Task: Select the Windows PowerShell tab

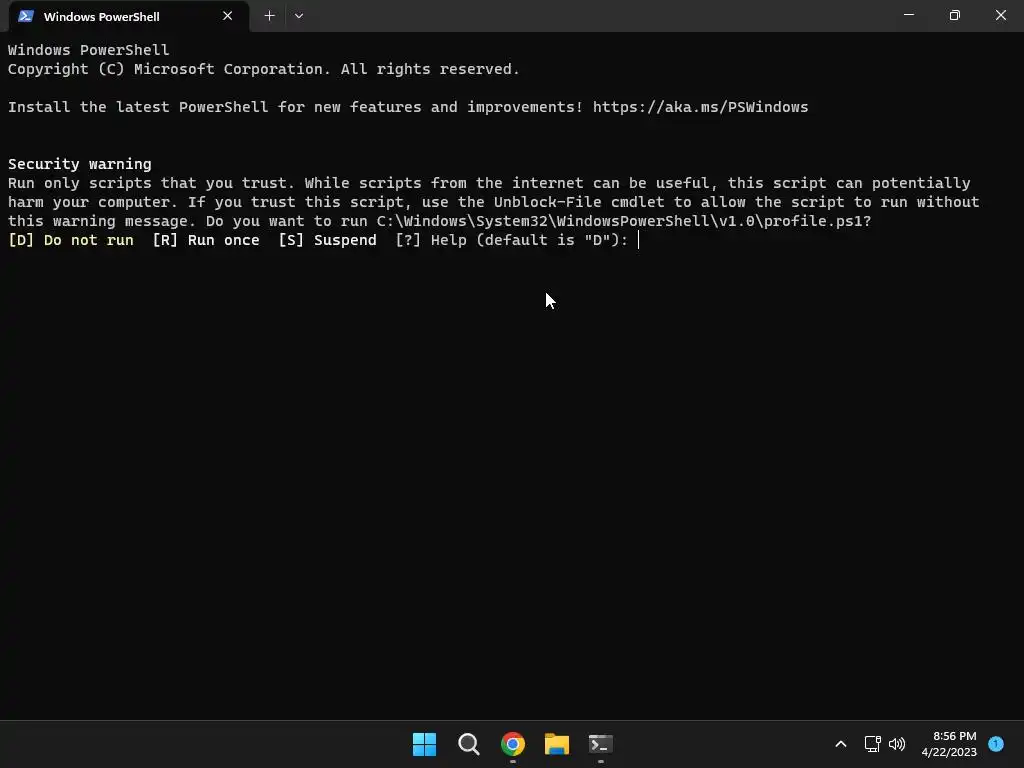Action: (129, 16)
